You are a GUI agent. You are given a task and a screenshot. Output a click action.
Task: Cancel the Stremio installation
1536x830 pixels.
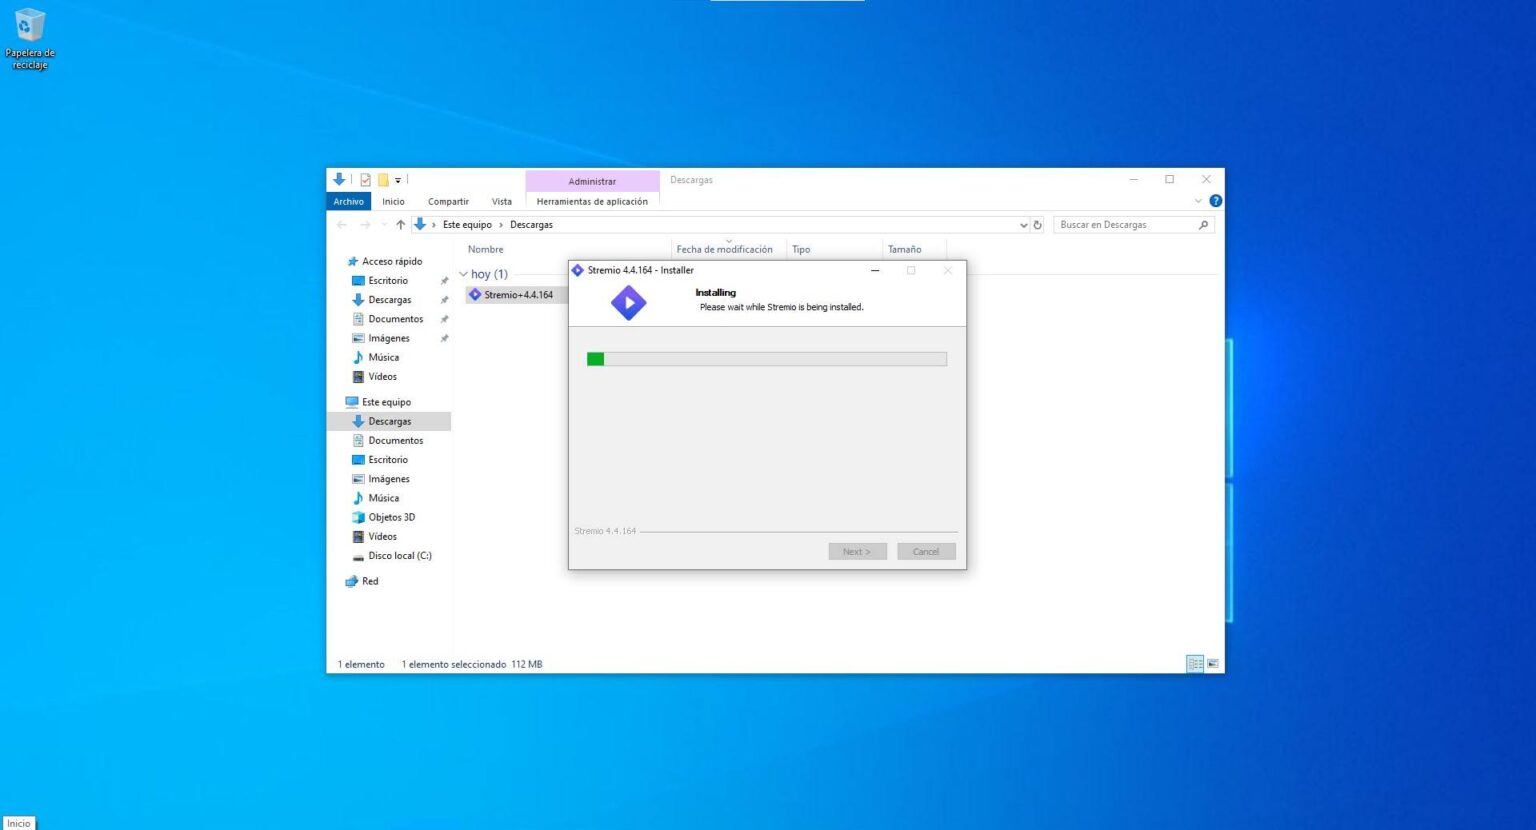925,551
